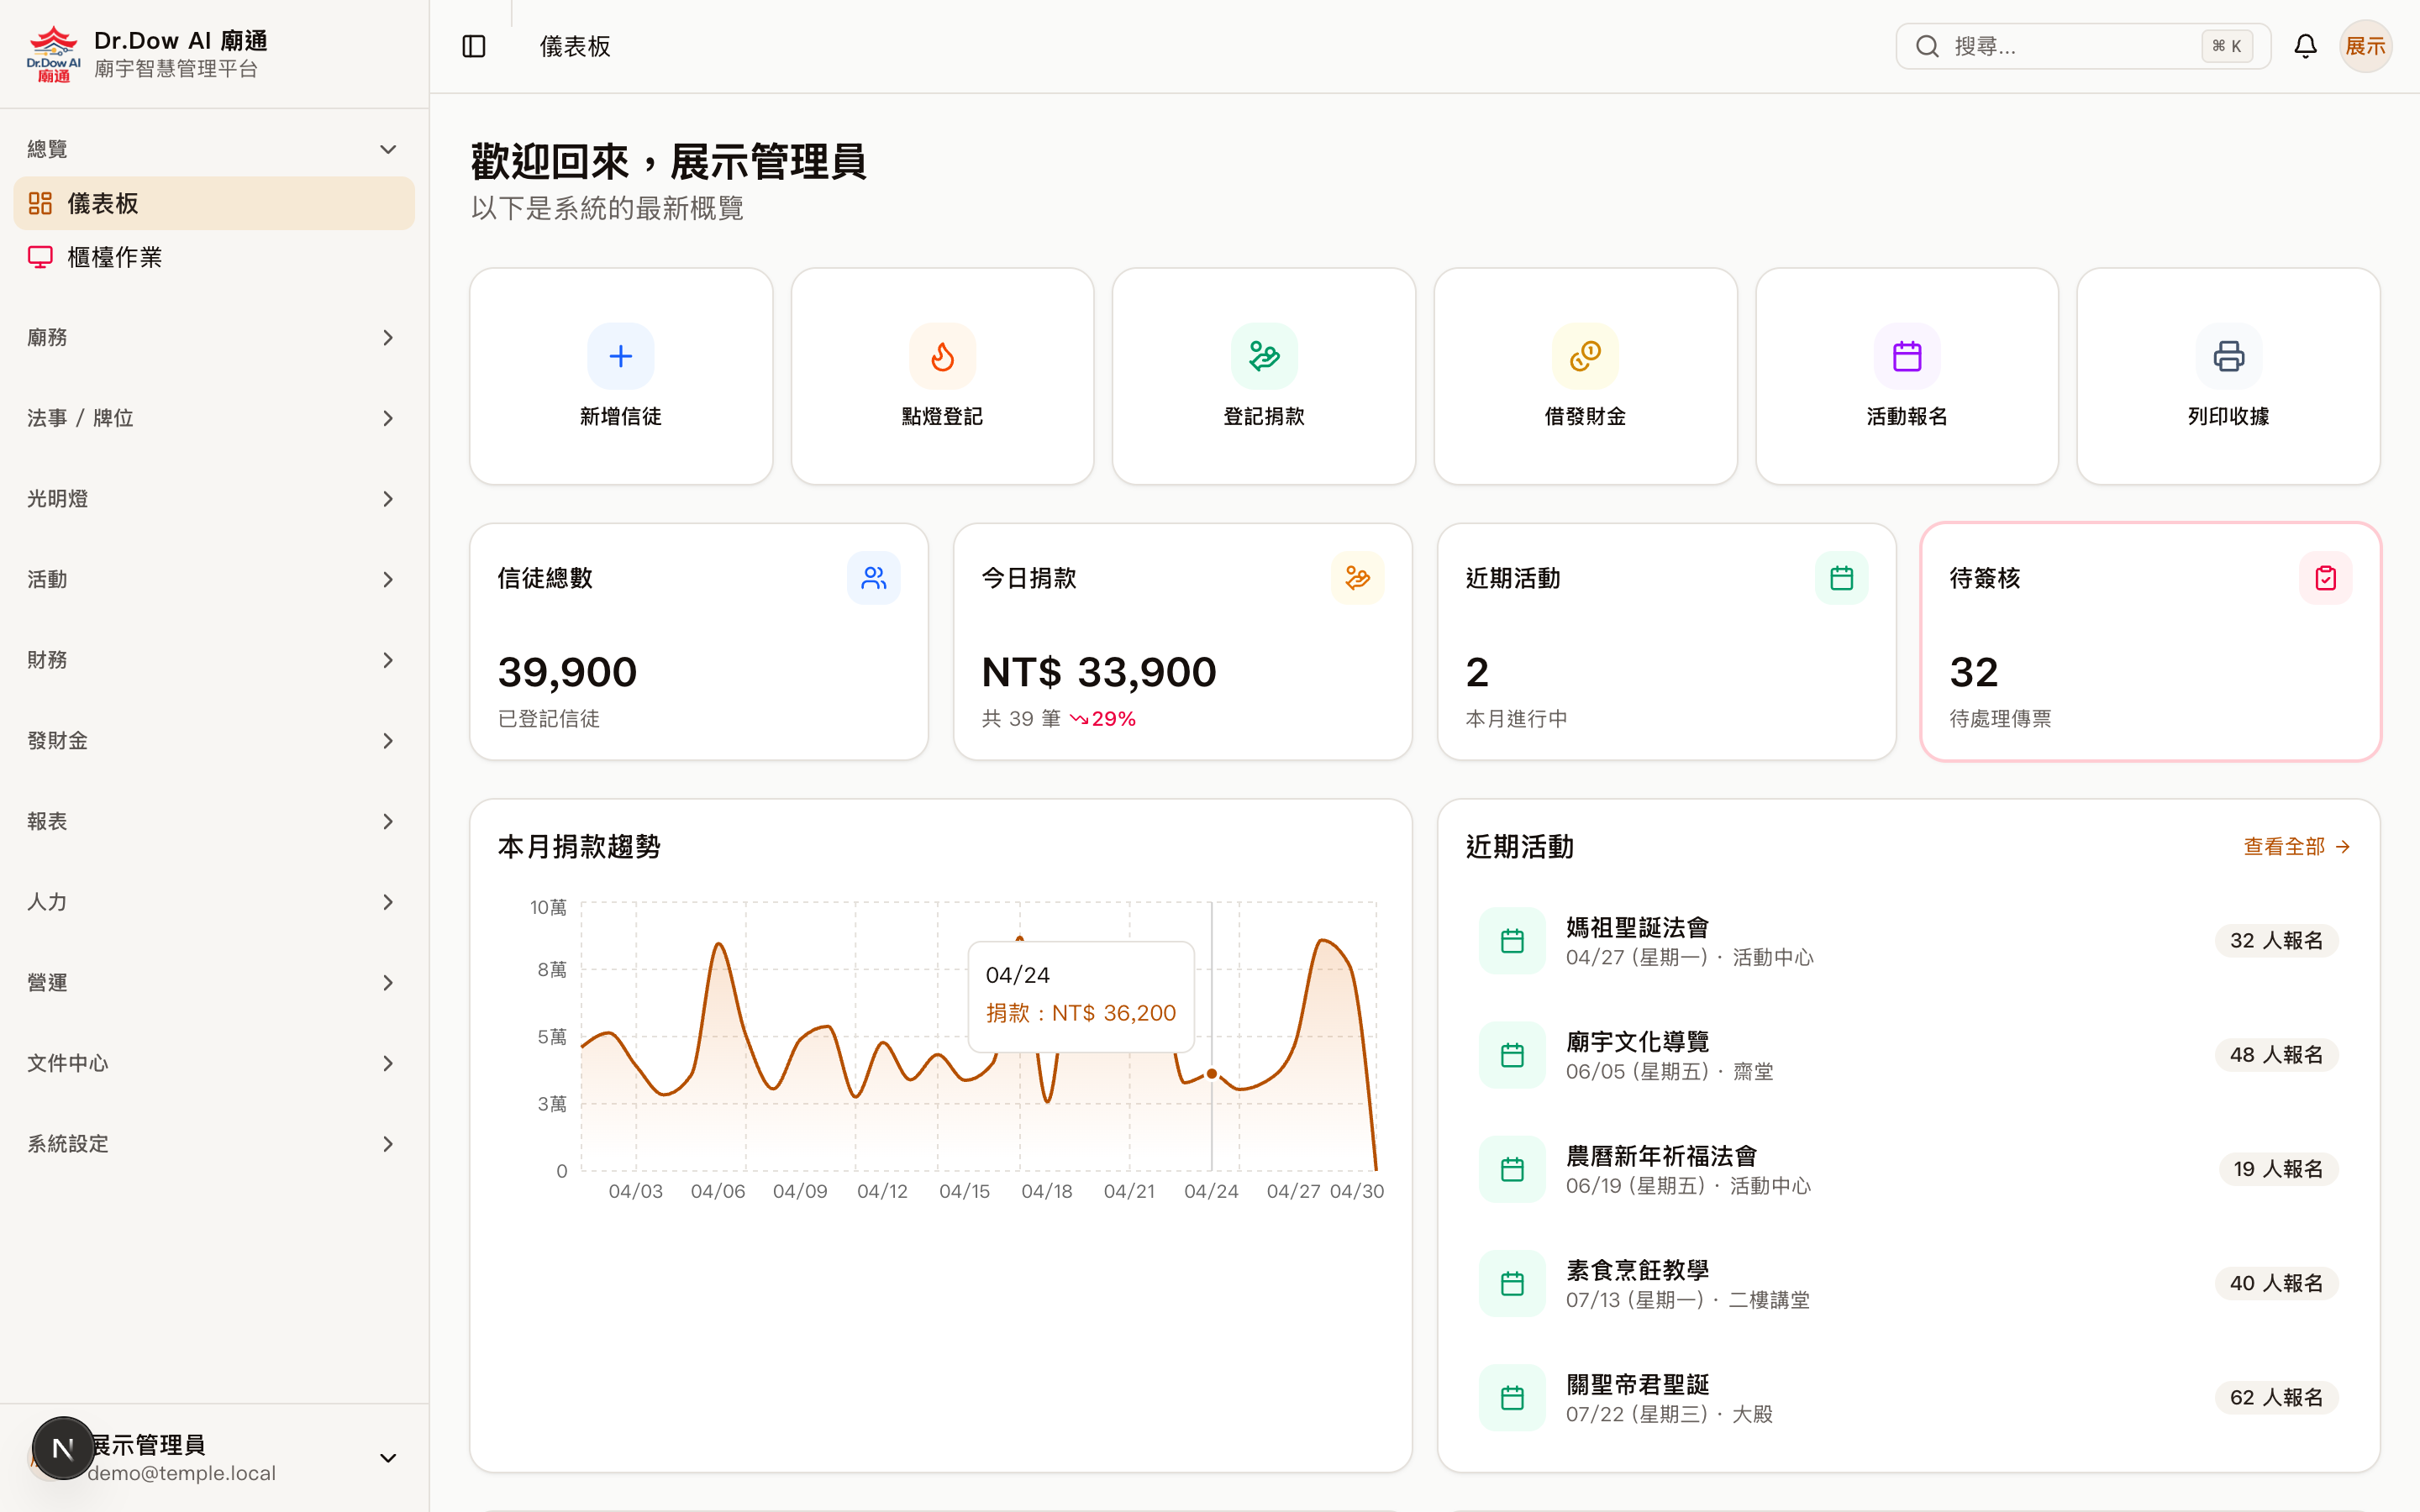Open 借發財金 coins icon shortcut
This screenshot has height=1512, width=2420.
(x=1585, y=356)
